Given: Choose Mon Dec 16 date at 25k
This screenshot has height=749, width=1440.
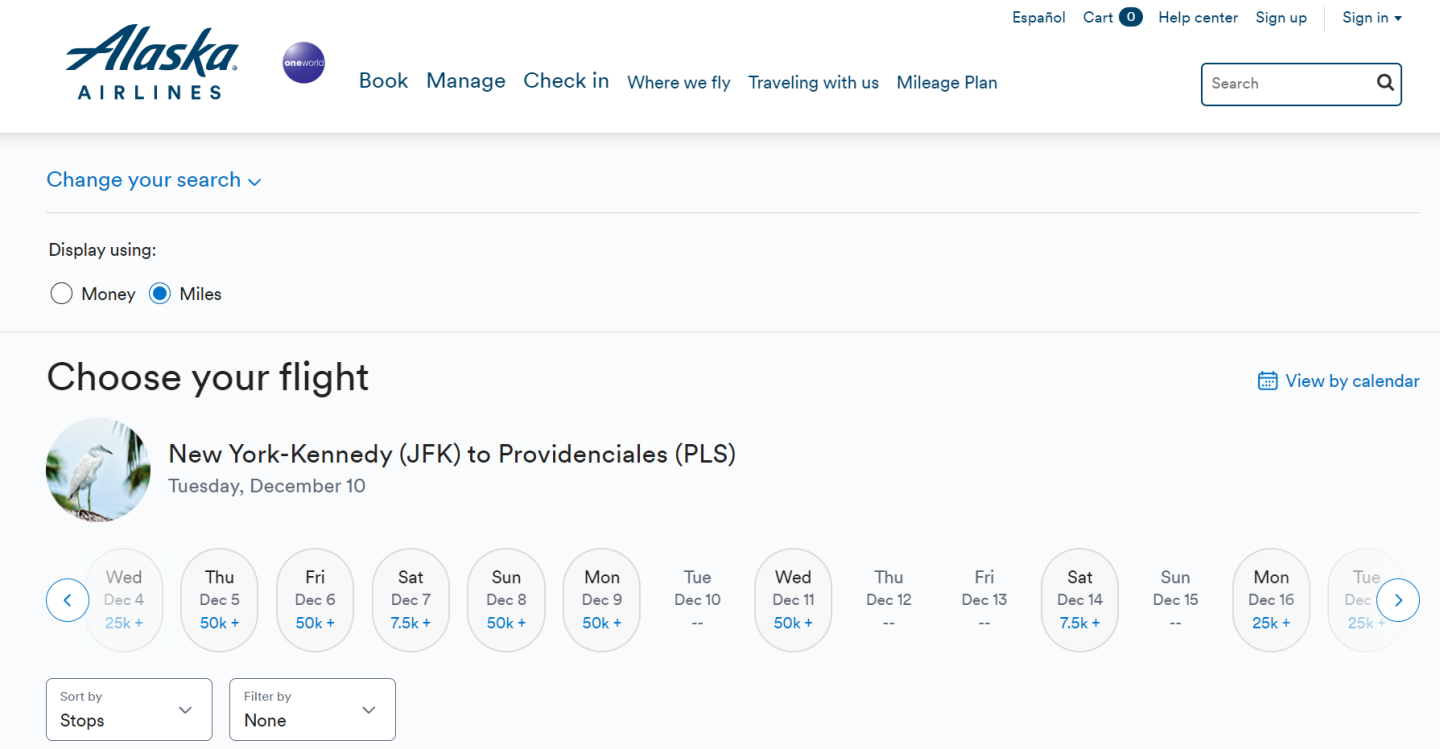Looking at the screenshot, I should [x=1271, y=600].
